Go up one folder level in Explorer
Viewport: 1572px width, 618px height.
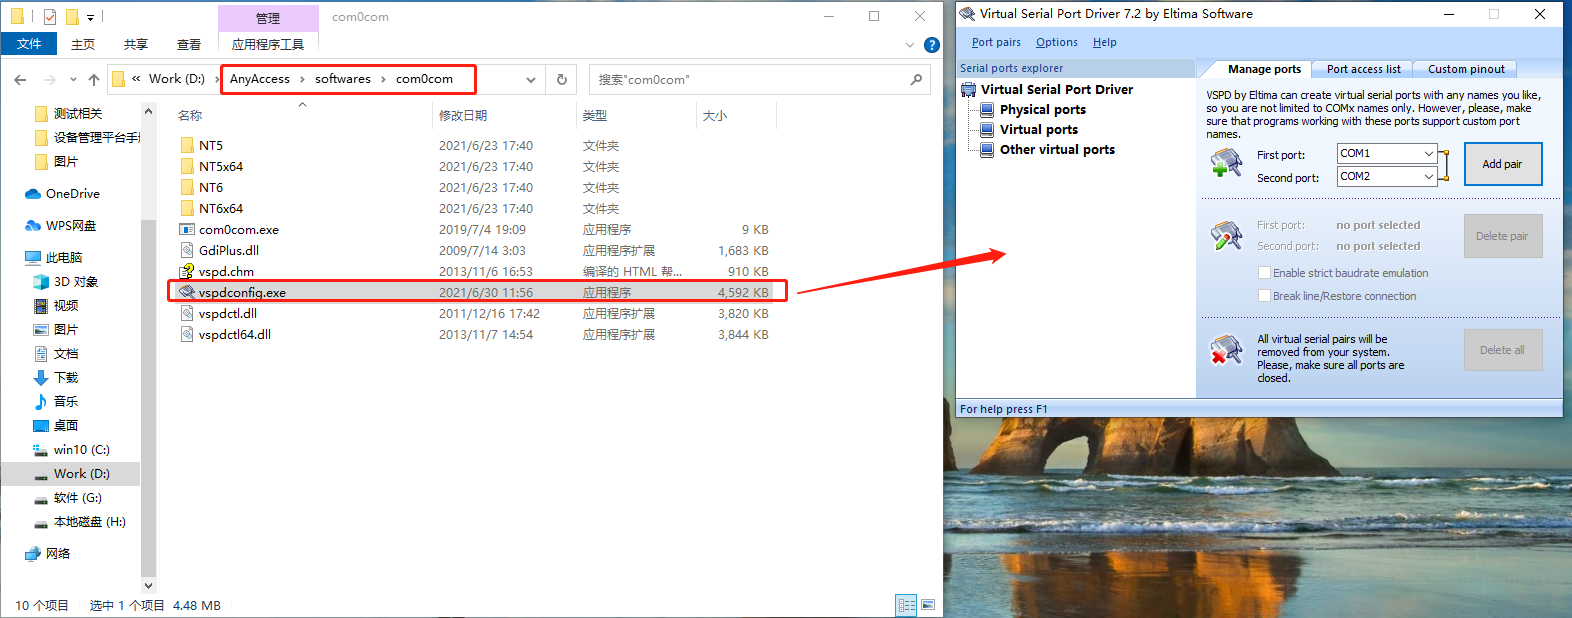click(94, 79)
